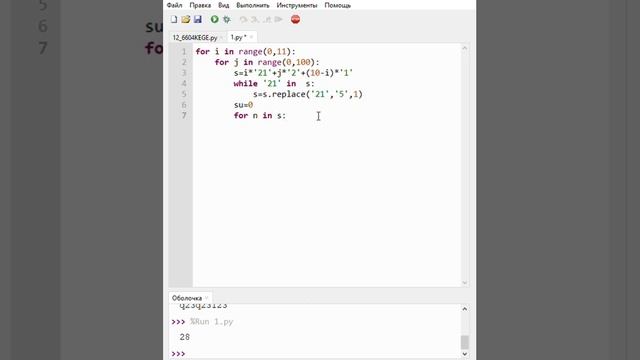The width and height of the screenshot is (640, 360).
Task: Click the 'su=0' line
Action: point(243,105)
